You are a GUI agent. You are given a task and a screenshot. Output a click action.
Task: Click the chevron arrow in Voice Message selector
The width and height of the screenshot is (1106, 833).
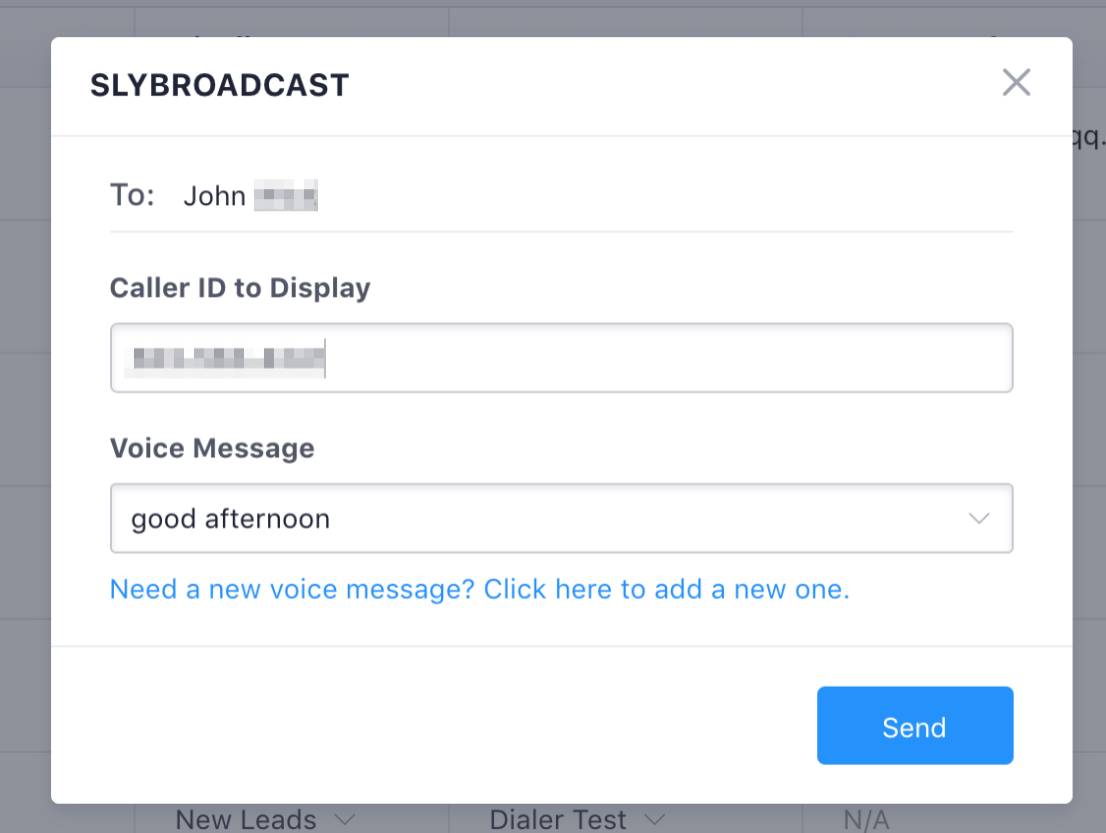tap(978, 519)
